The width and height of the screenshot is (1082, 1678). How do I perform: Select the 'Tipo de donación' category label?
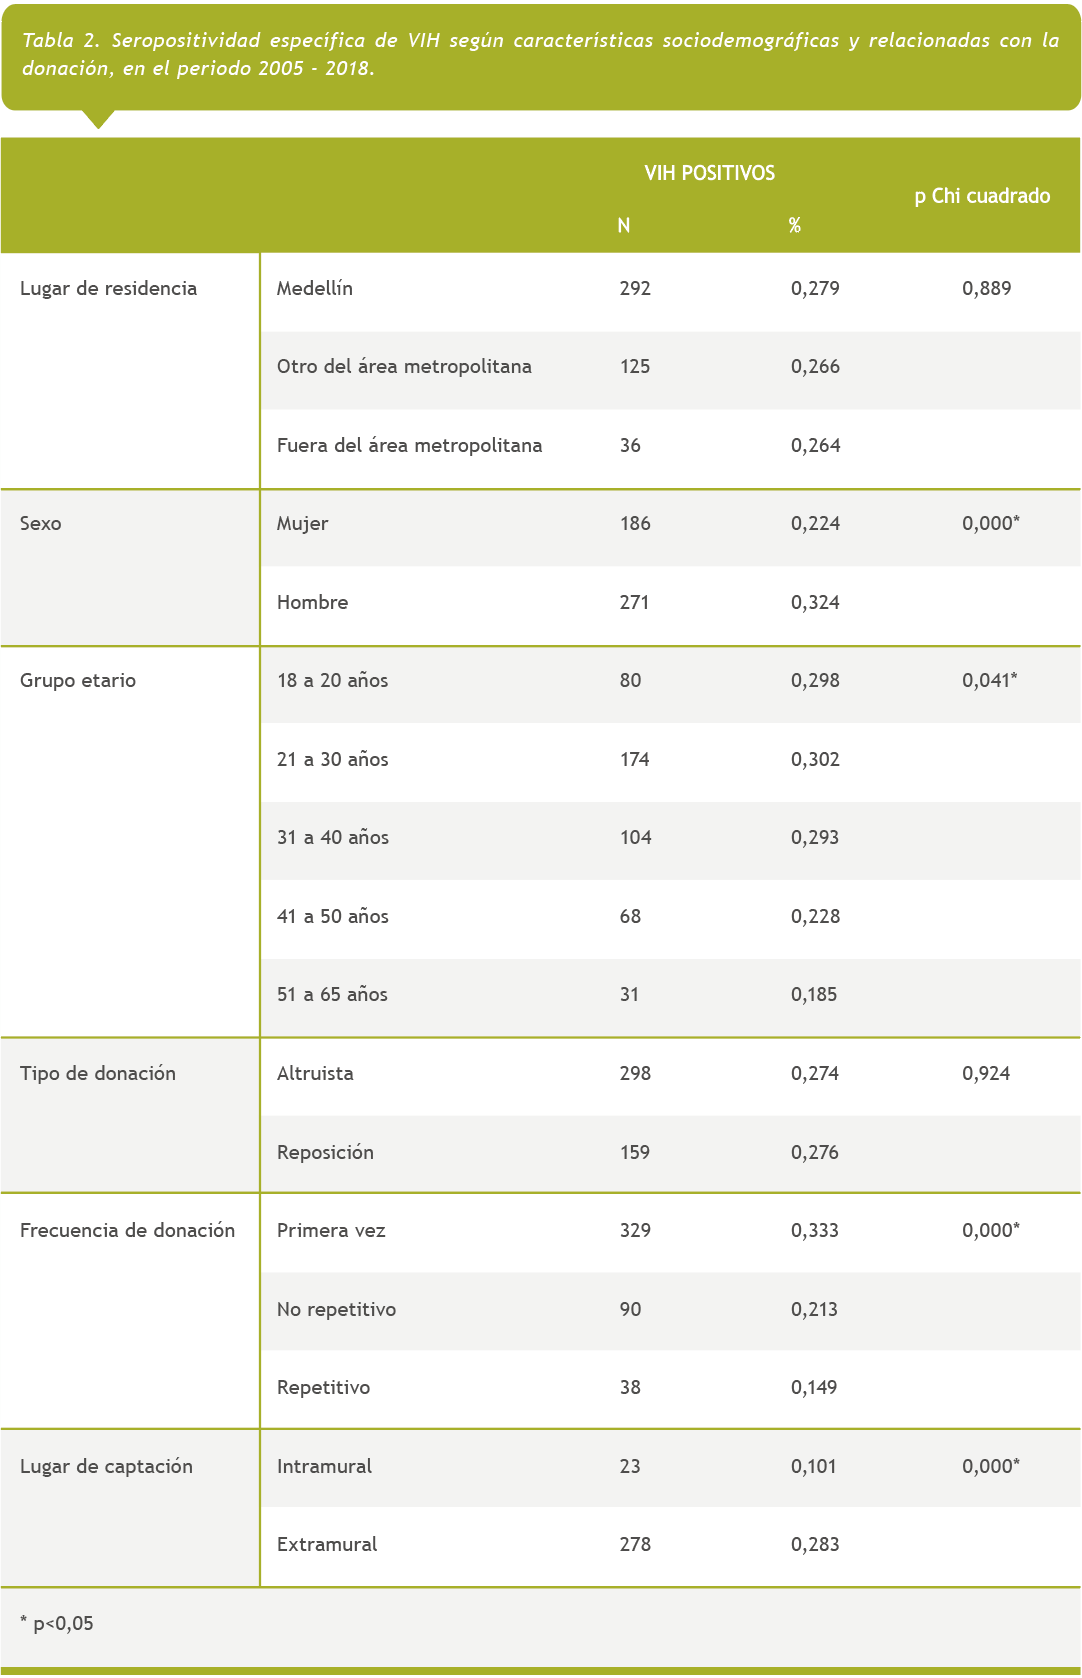click(x=98, y=1074)
